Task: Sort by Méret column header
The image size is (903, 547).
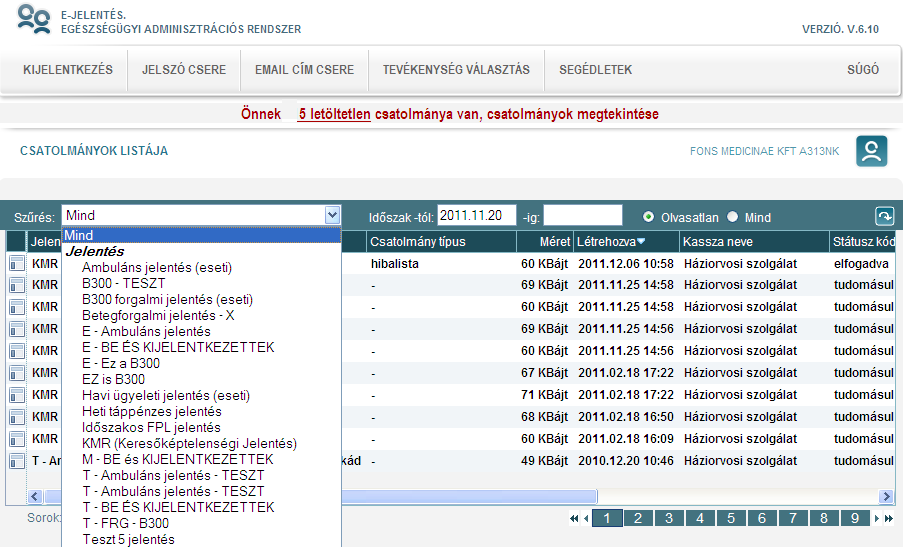Action: (x=545, y=242)
